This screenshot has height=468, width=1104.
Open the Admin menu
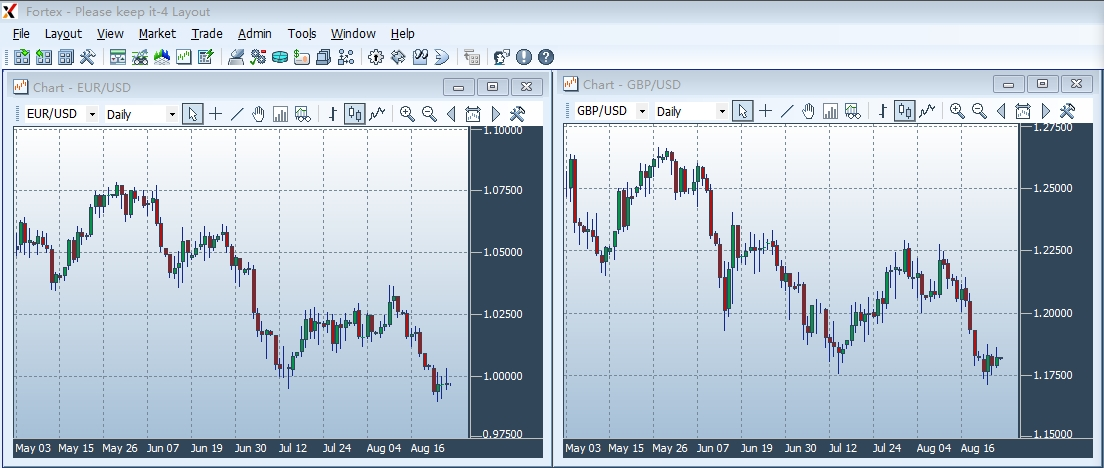tap(255, 34)
